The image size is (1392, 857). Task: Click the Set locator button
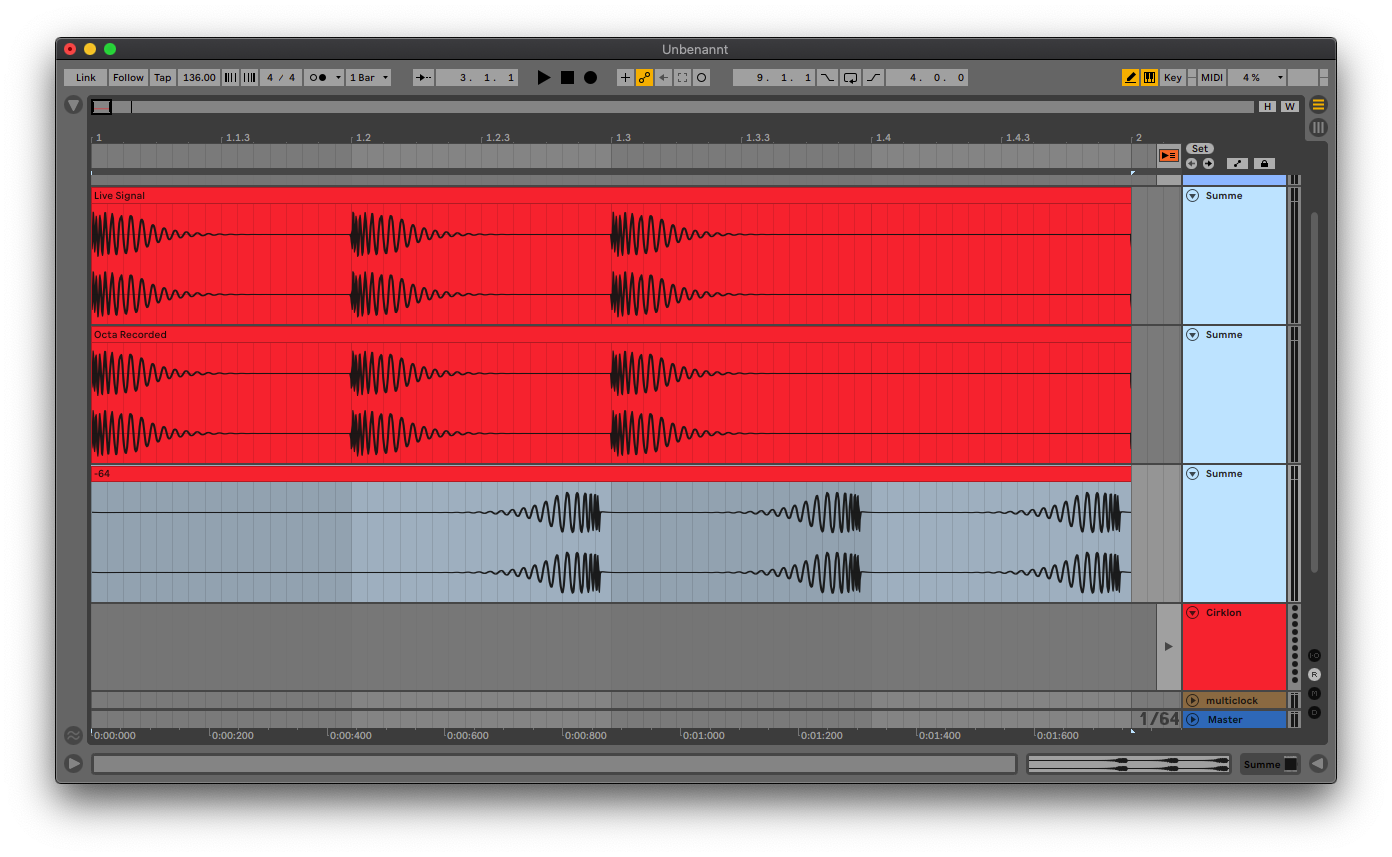pos(1199,149)
